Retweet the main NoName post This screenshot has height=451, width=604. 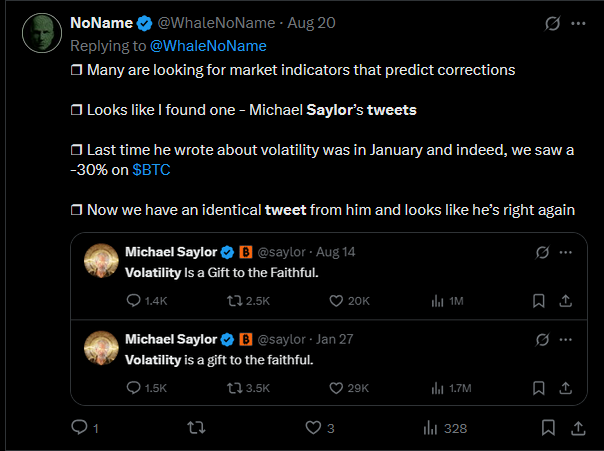pyautogui.click(x=198, y=428)
